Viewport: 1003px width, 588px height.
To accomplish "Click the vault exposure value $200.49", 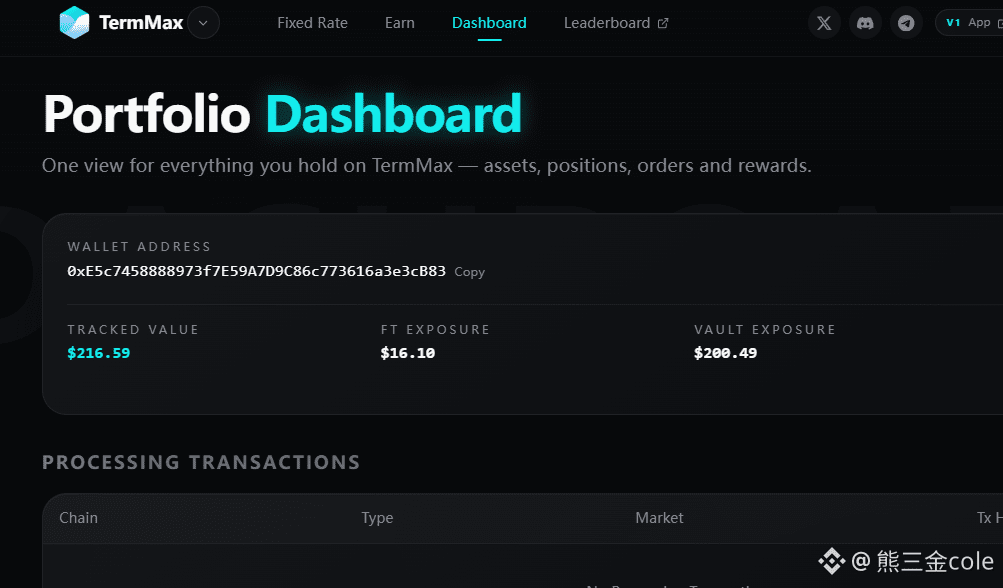I will click(x=725, y=353).
